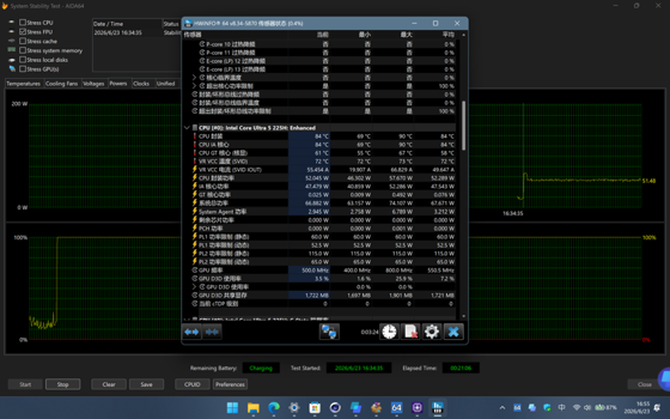670x419 pixels.
Task: Click clock icon beside GPU 频率 row
Action: click(x=195, y=270)
